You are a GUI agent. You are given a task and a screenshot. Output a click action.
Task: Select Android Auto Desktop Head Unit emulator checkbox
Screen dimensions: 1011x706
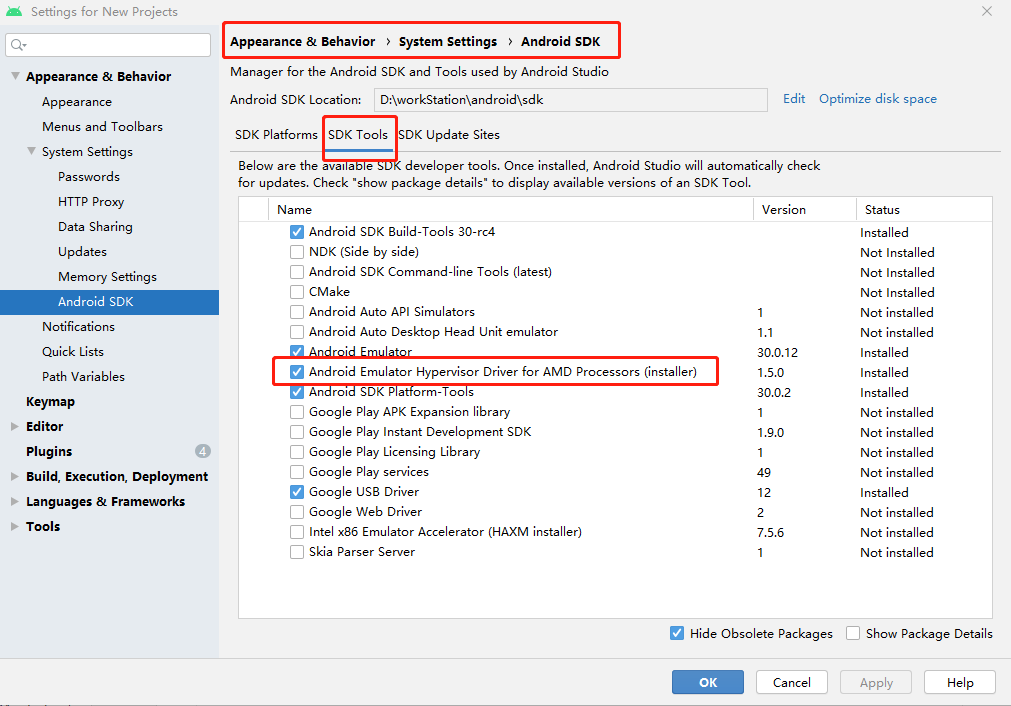297,331
